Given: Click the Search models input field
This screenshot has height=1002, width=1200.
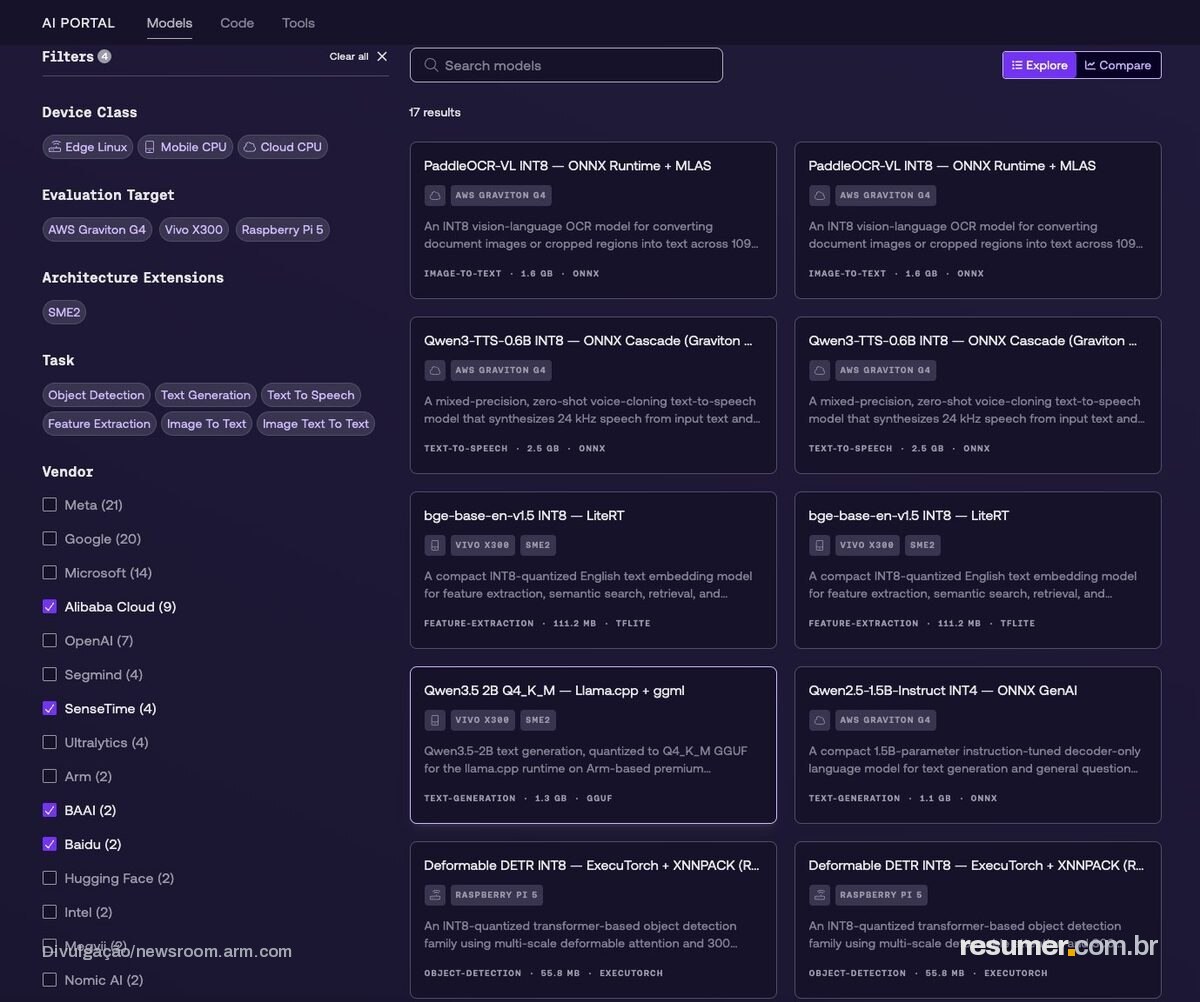Looking at the screenshot, I should click(566, 65).
